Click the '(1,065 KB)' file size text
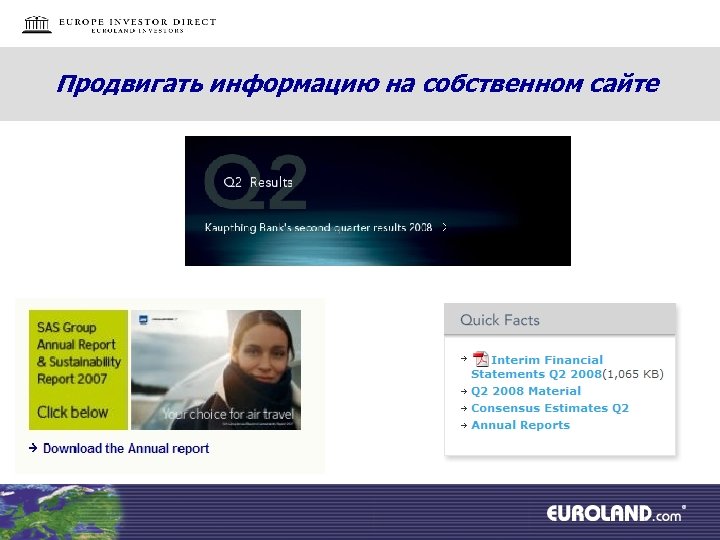Image resolution: width=720 pixels, height=540 pixels. (x=633, y=374)
